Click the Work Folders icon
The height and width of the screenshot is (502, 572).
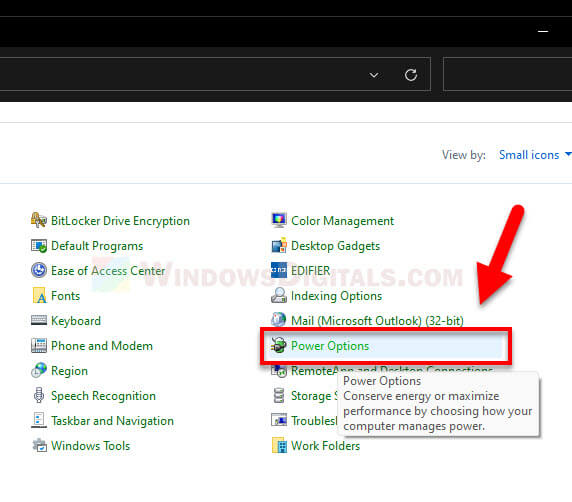pos(279,445)
